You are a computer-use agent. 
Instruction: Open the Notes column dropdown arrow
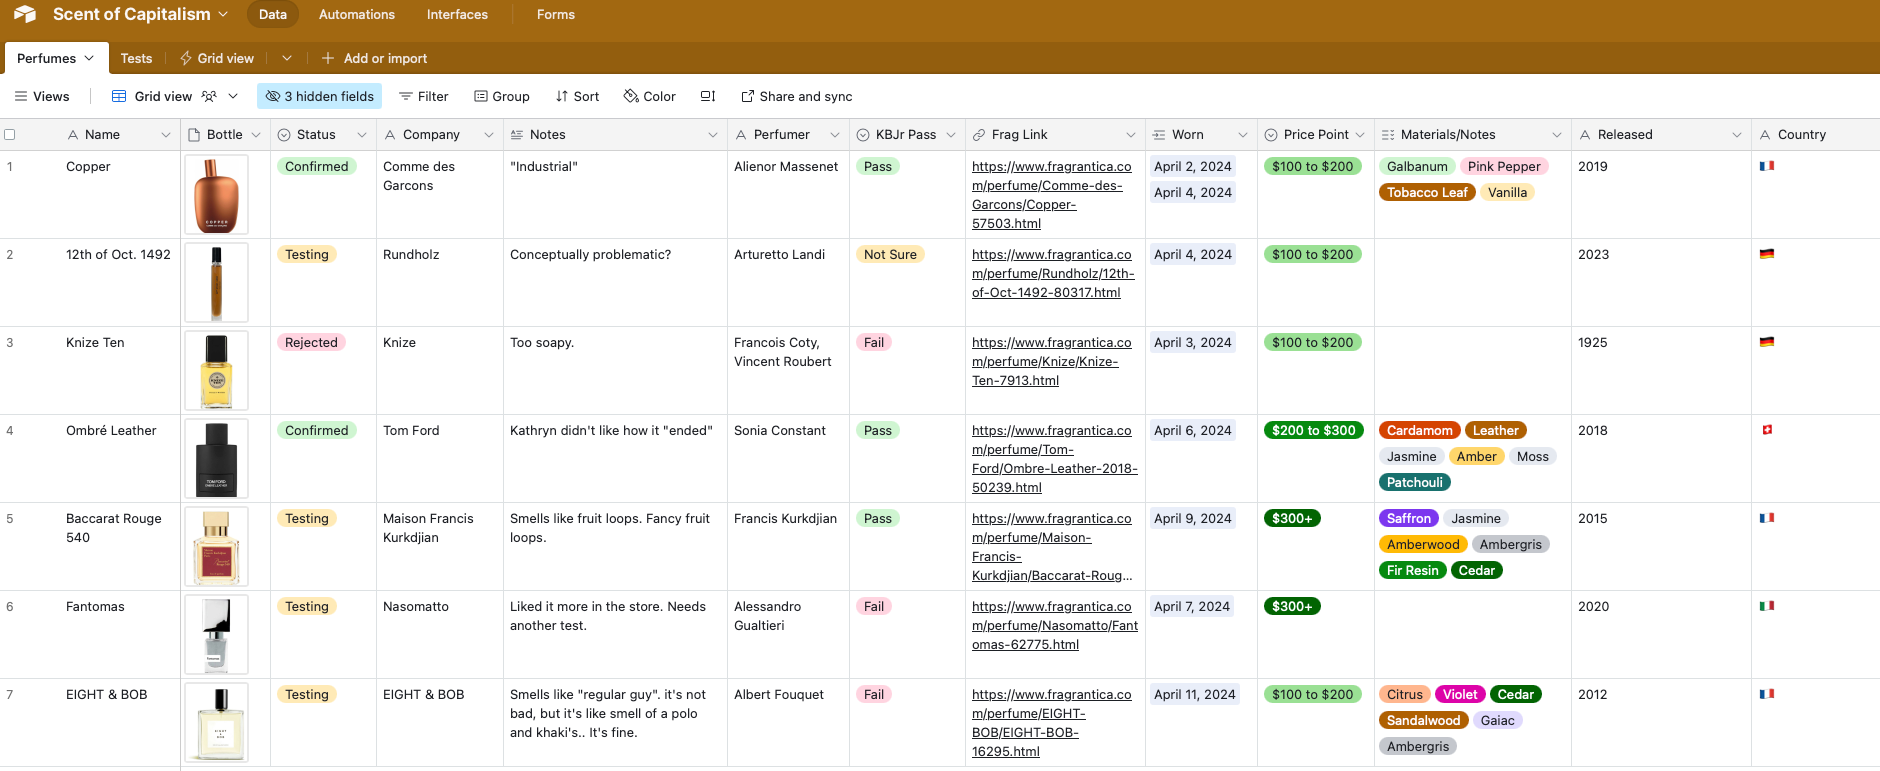[x=713, y=134]
